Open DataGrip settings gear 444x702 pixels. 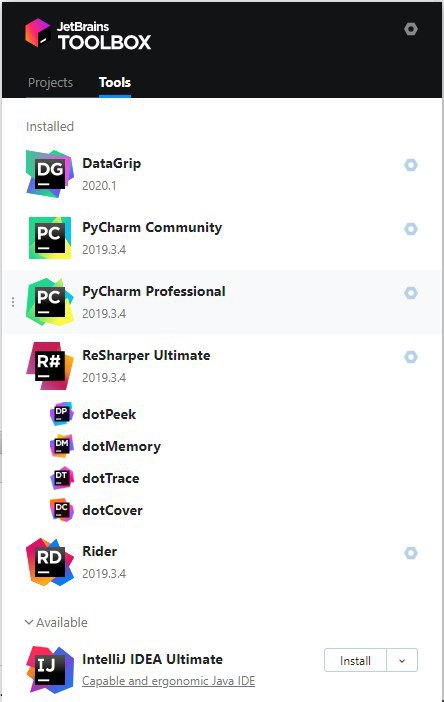coord(410,165)
